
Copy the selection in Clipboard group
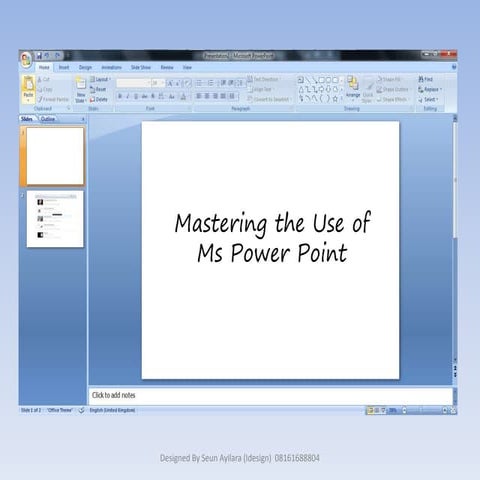(x=45, y=89)
